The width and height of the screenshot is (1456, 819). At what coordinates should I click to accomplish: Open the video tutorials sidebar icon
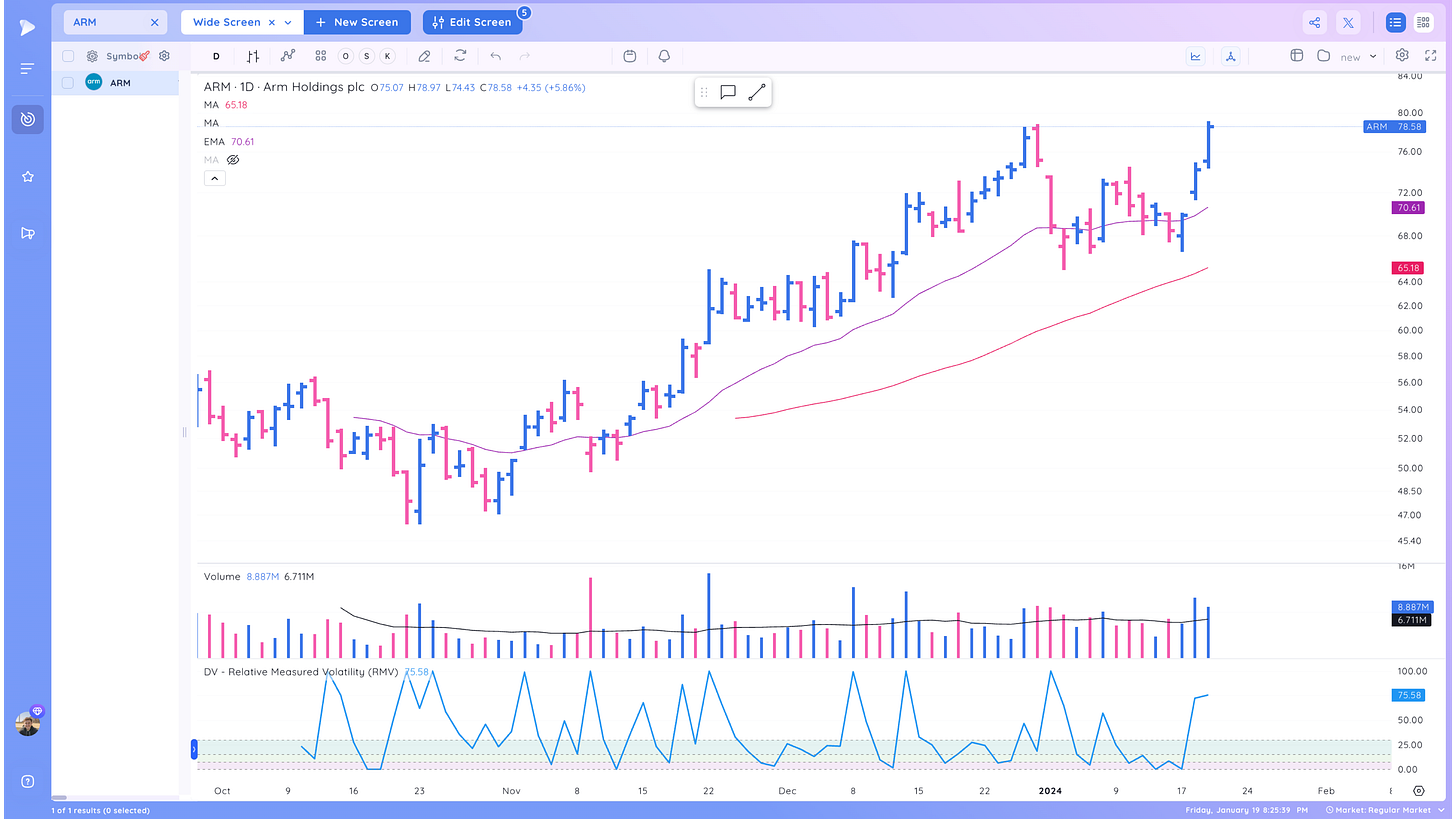tap(27, 233)
